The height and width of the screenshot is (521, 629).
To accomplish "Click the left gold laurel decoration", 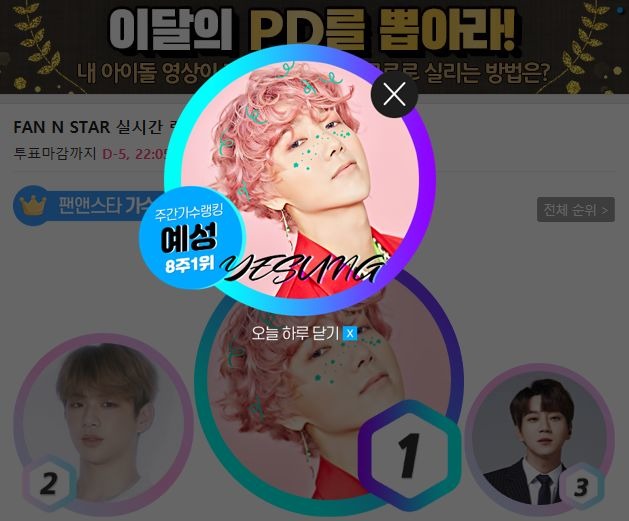I will [35, 45].
